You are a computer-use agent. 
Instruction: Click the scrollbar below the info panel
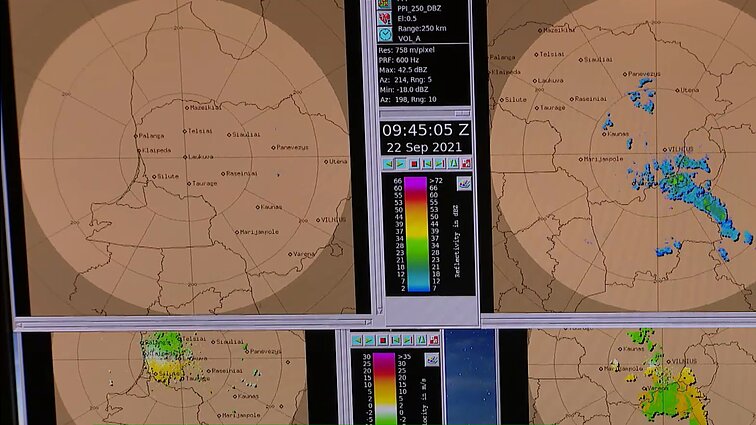424,113
